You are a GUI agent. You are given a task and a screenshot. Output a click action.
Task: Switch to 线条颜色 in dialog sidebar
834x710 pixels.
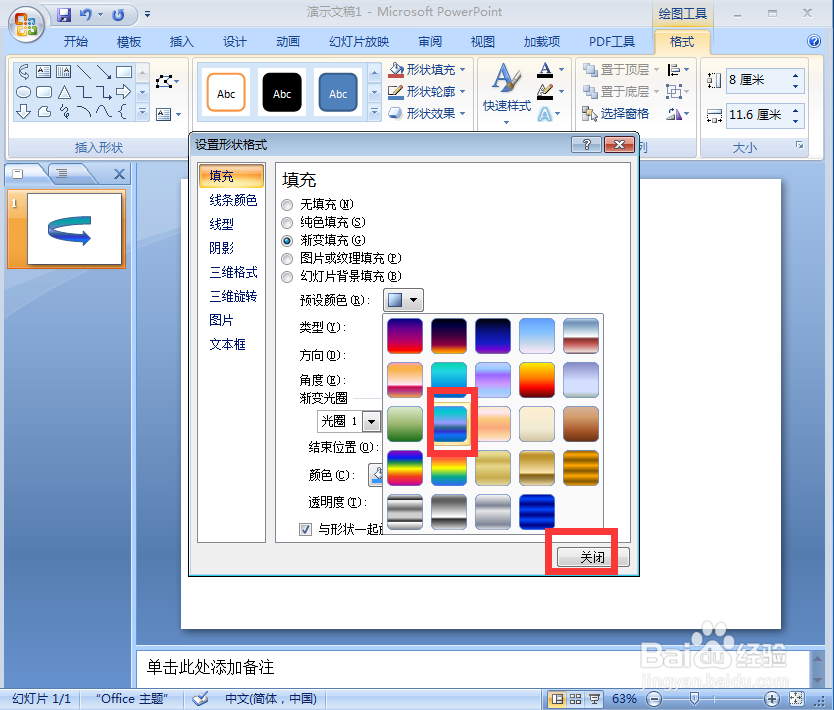tap(233, 200)
